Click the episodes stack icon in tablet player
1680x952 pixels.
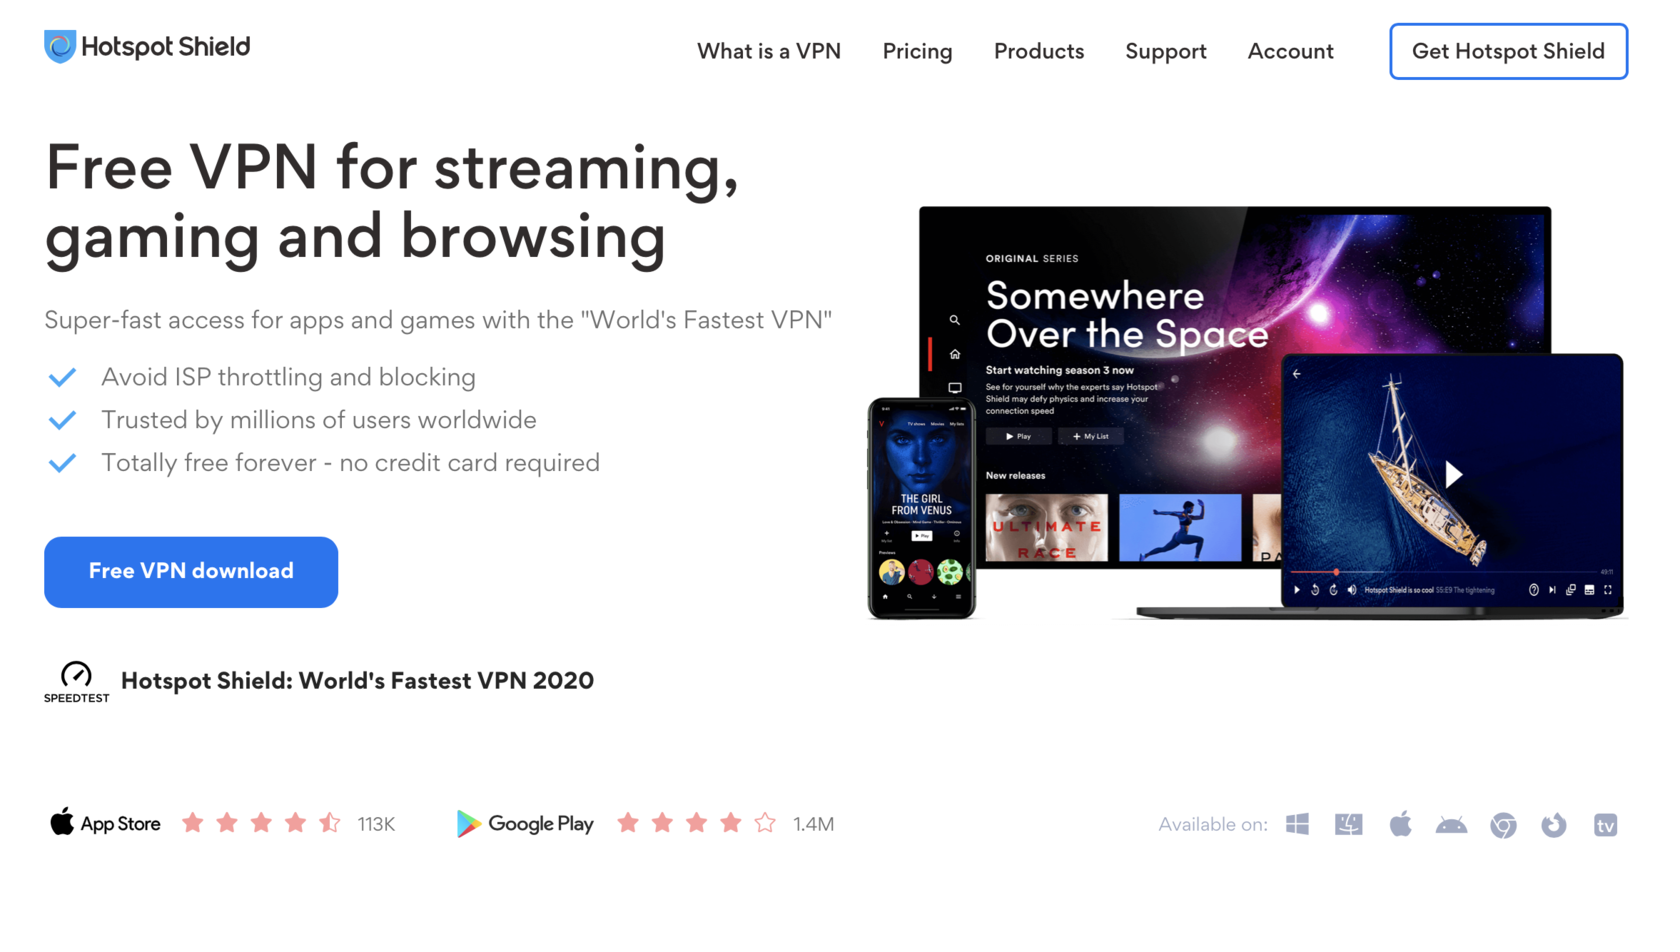click(x=1571, y=590)
